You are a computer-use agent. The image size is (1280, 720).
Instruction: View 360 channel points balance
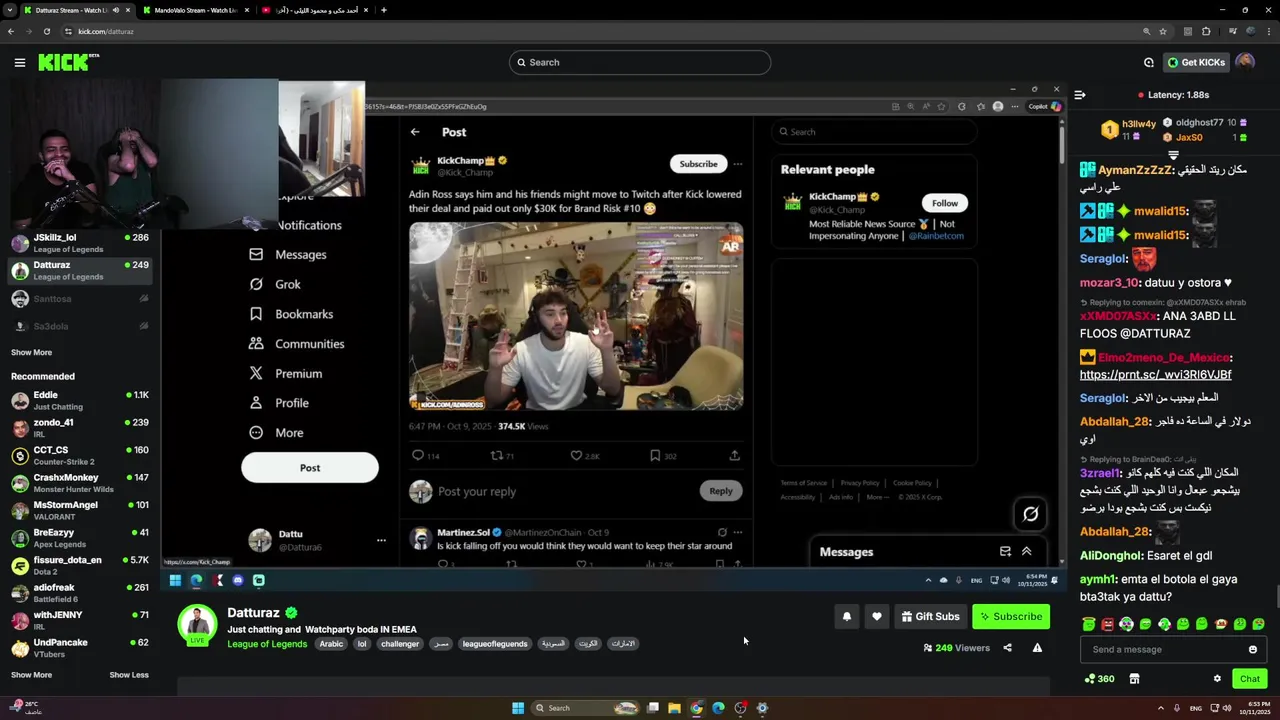pyautogui.click(x=1099, y=679)
